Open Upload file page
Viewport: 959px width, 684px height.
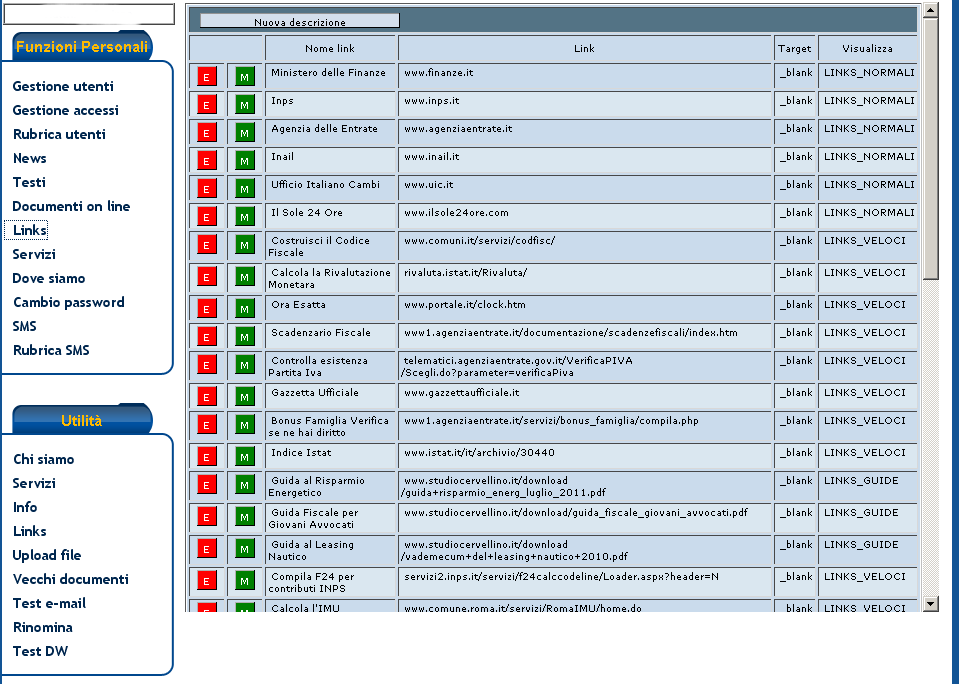point(46,555)
